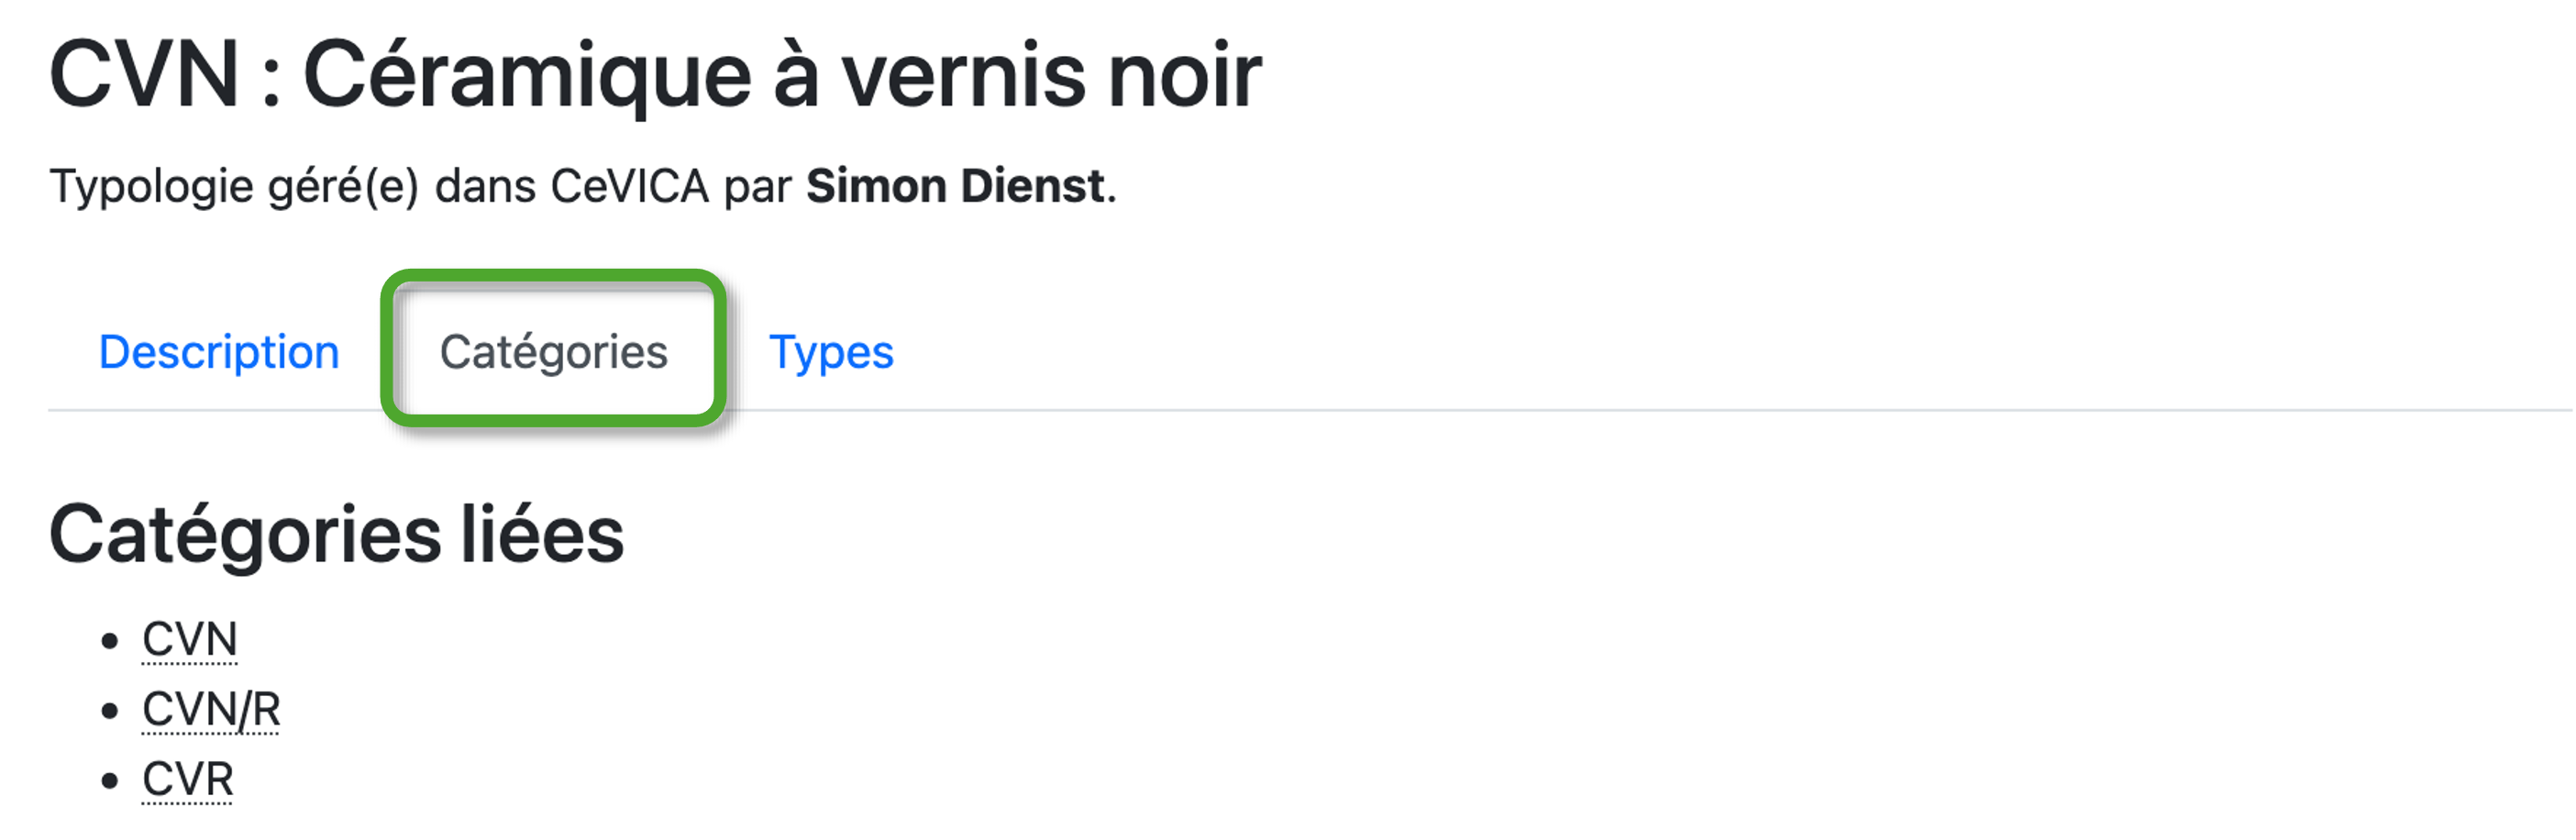Click the word vernis in the title
The width and height of the screenshot is (2576, 840).
pyautogui.click(x=963, y=76)
